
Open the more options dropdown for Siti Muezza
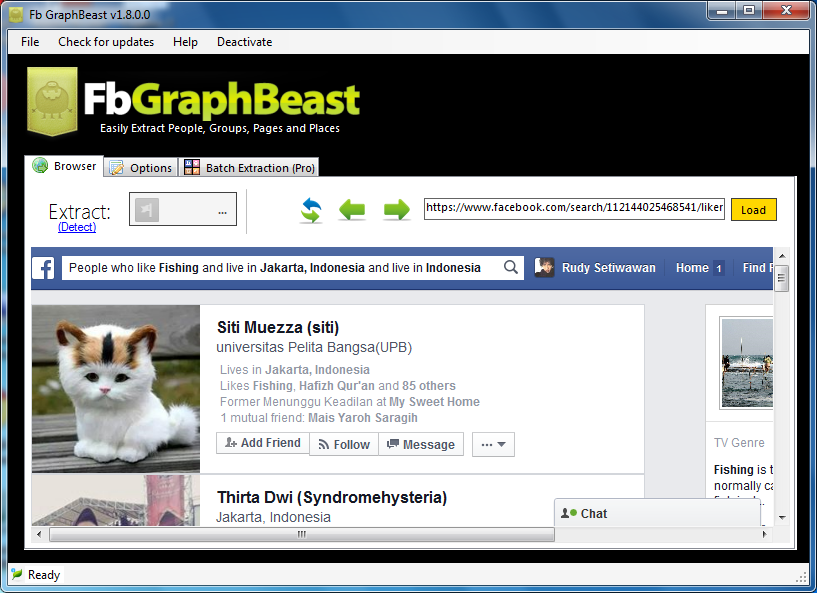pos(493,444)
